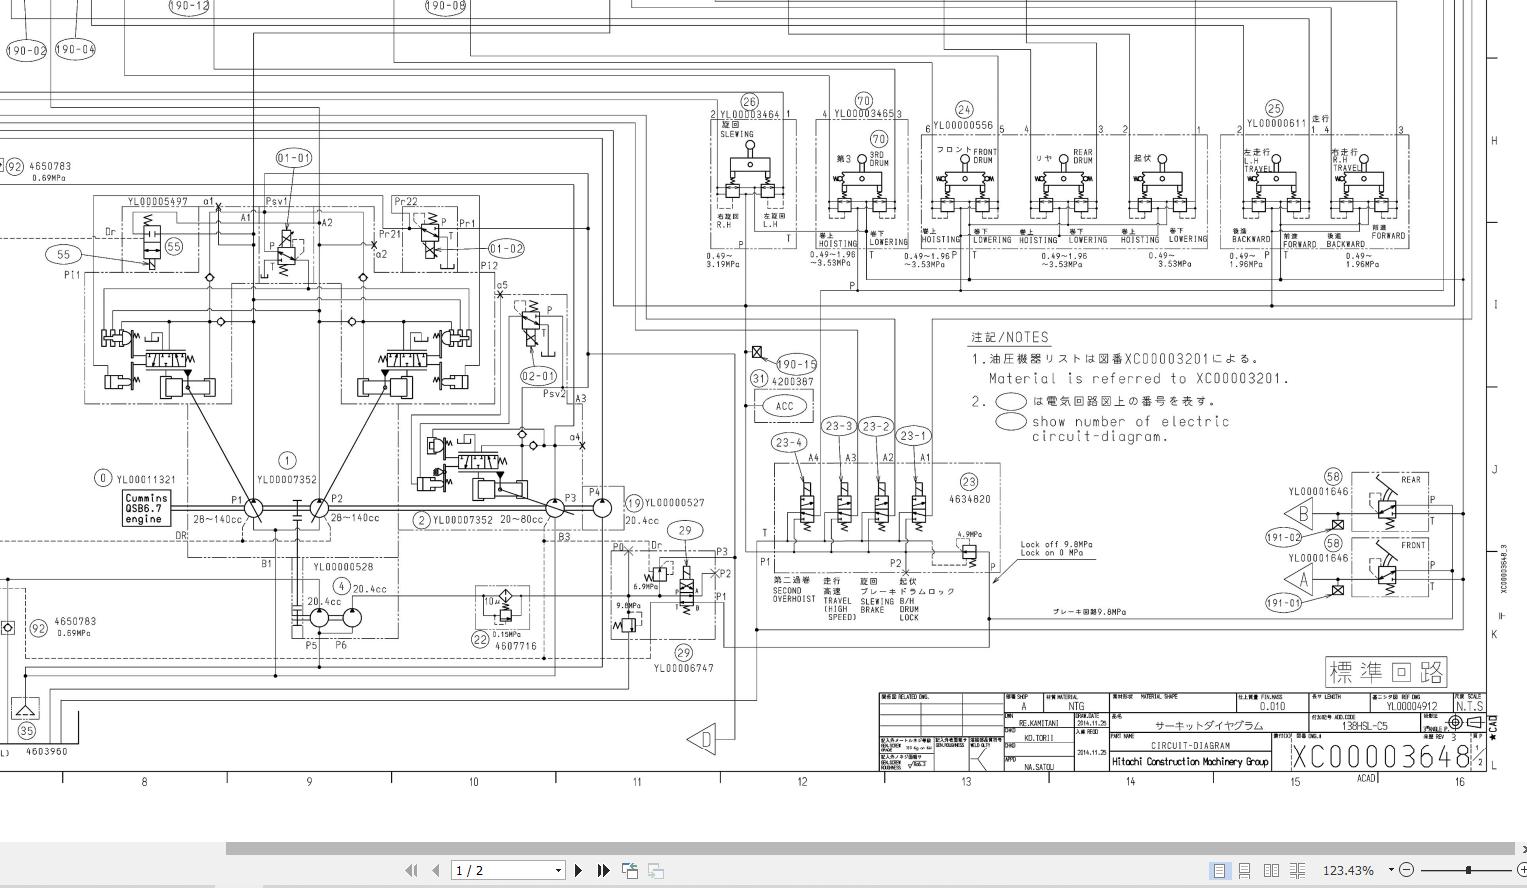
Task: Click the 123.43% zoom value
Action: click(1348, 870)
